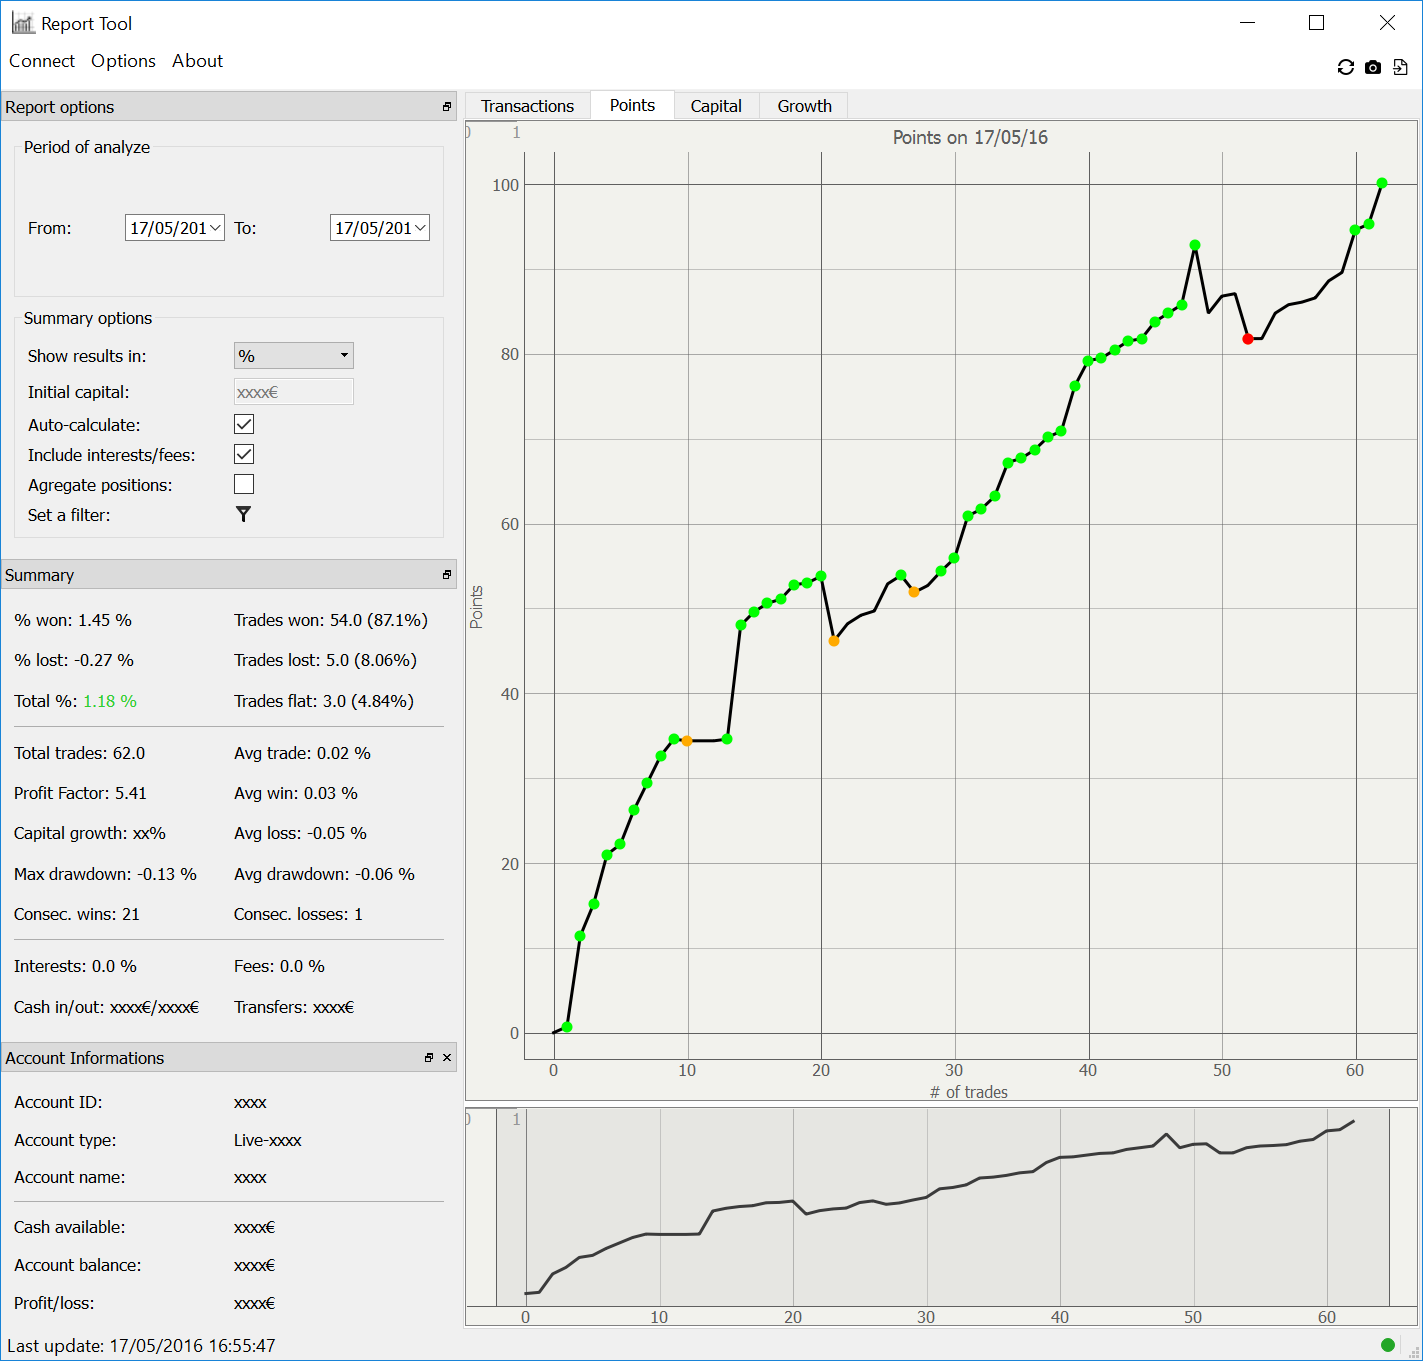Enable the Agregate positions checkbox

pos(244,484)
